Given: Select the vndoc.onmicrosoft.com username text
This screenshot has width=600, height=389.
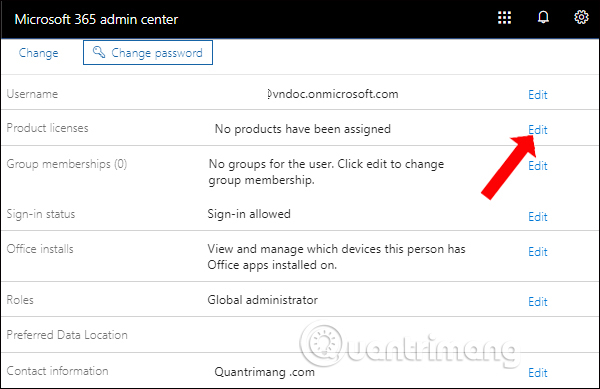Looking at the screenshot, I should 333,94.
